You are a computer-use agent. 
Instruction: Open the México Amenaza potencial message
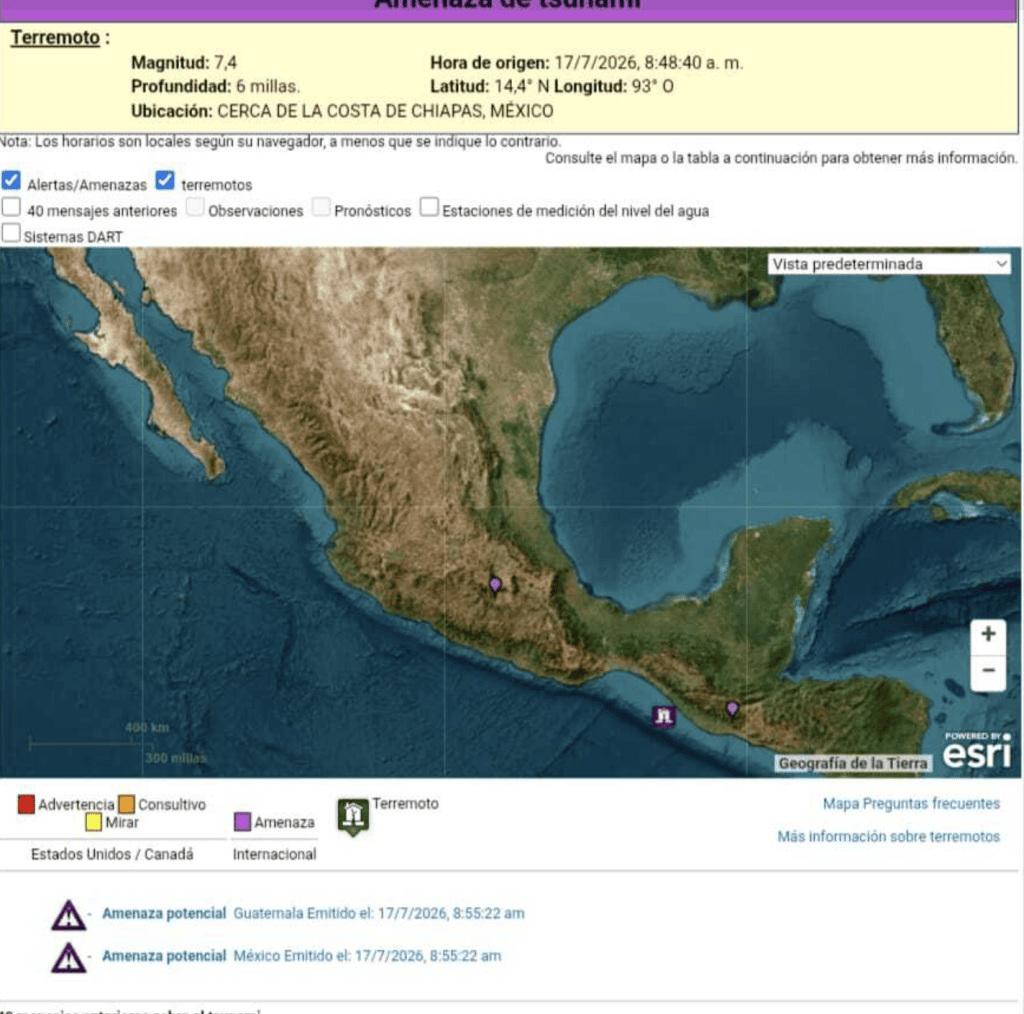(x=302, y=956)
